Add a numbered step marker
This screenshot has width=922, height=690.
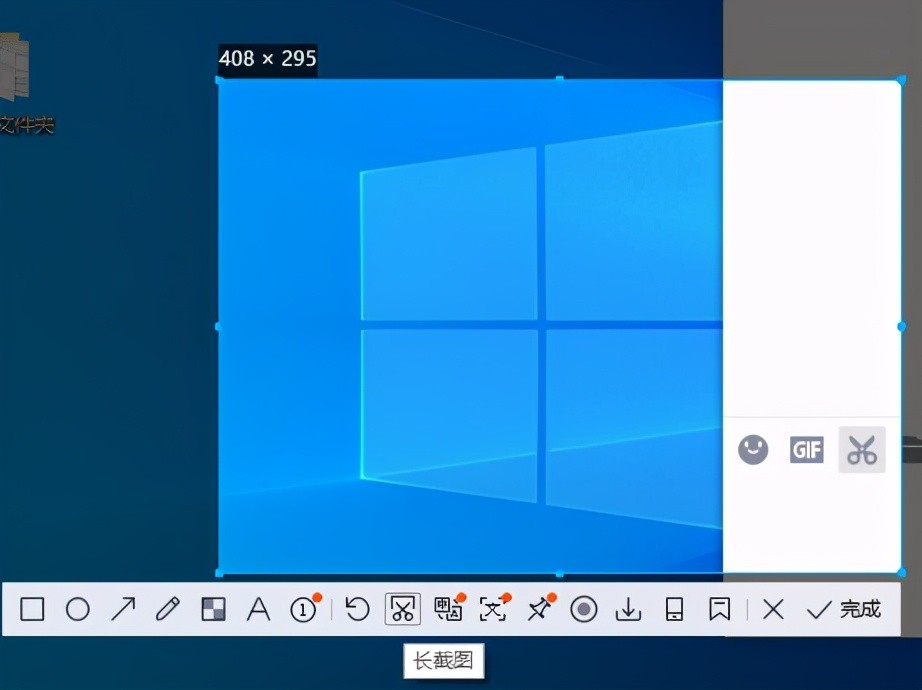pyautogui.click(x=304, y=609)
